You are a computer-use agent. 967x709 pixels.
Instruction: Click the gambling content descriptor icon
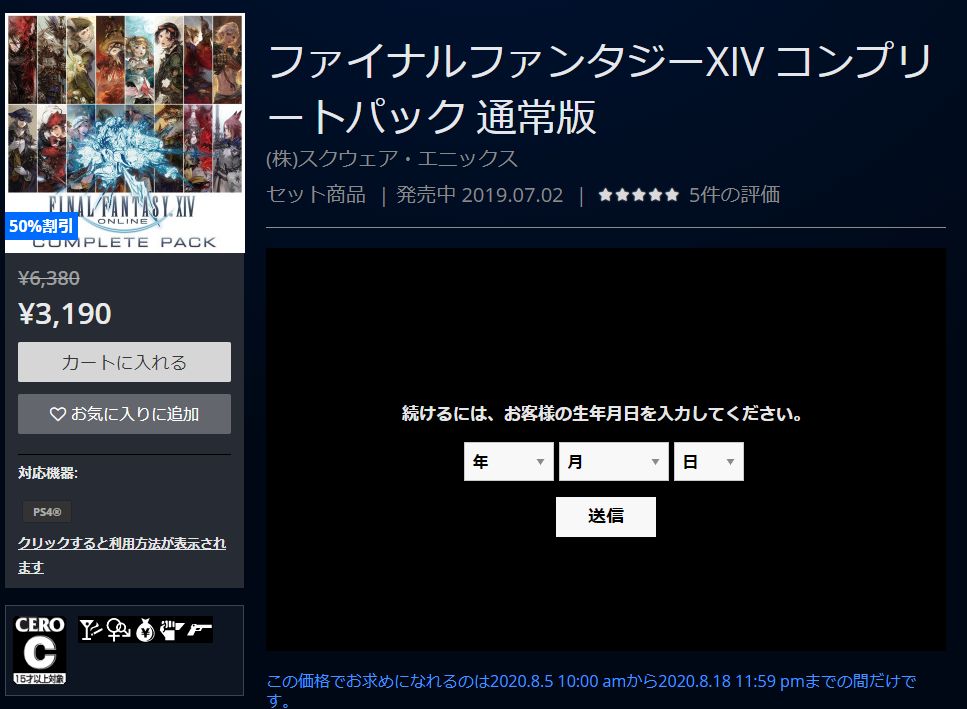144,630
